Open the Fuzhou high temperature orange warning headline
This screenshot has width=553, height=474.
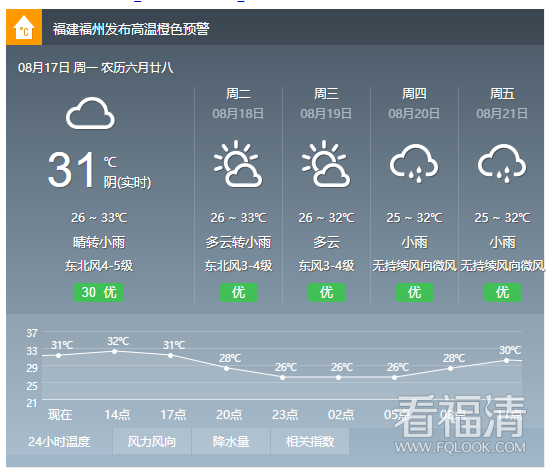point(131,29)
